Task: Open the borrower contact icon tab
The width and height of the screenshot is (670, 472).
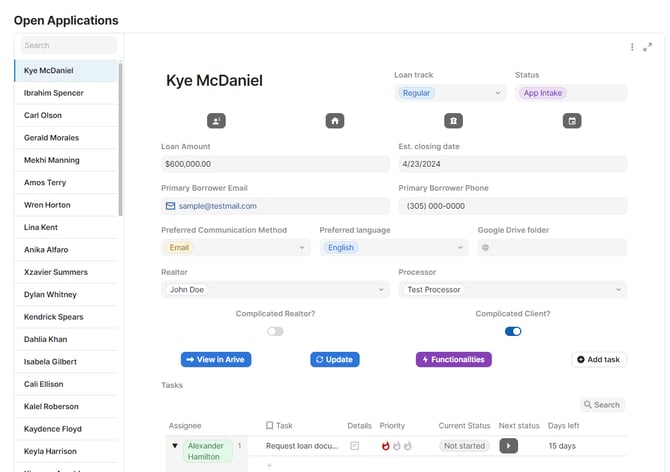Action: [x=216, y=121]
